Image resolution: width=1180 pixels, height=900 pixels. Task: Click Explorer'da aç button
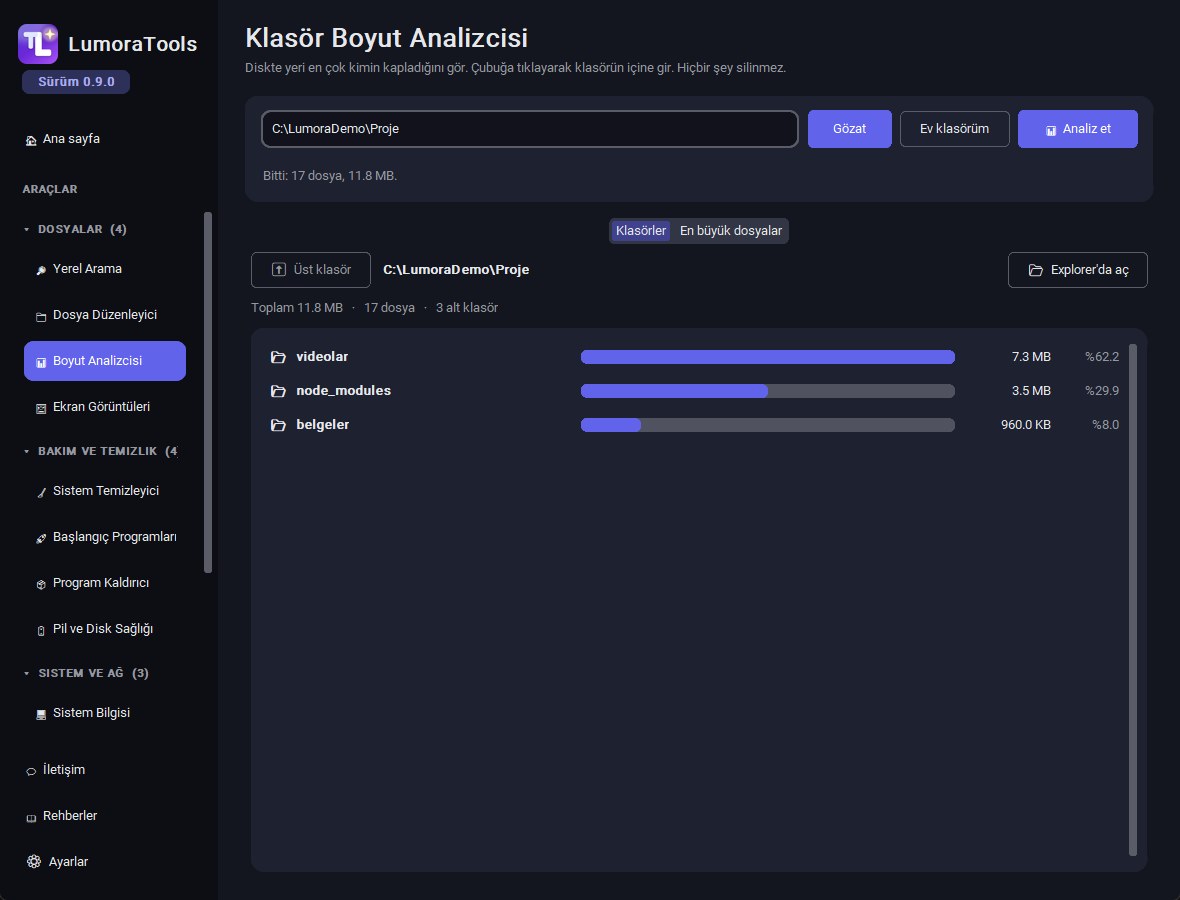coord(1078,269)
